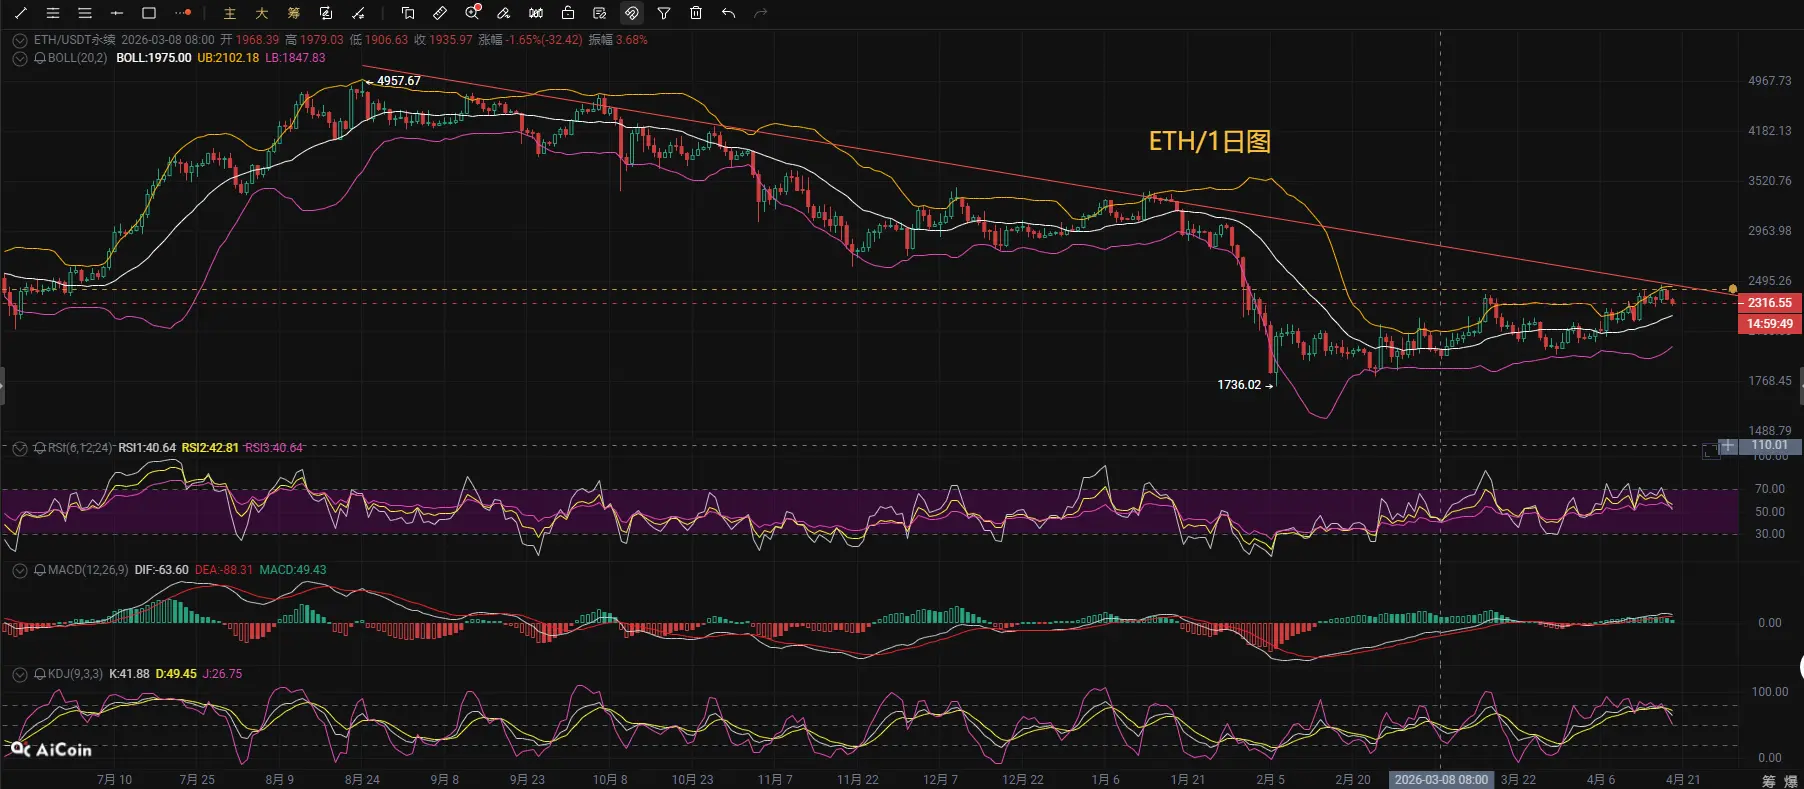The height and width of the screenshot is (789, 1804).
Task: Select the trend line drawing tool
Action: tap(21, 13)
